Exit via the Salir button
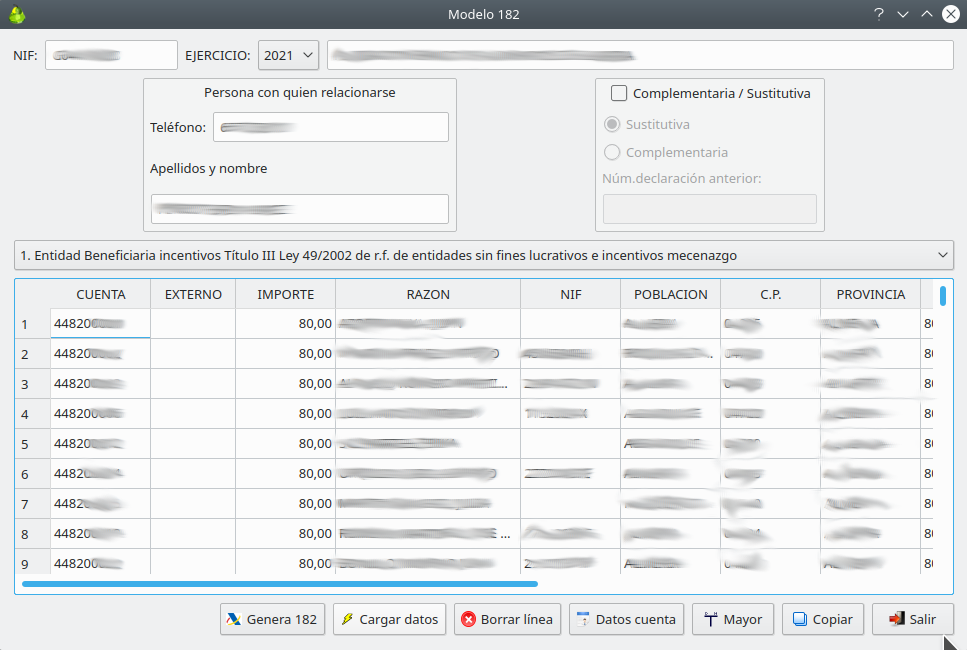967x650 pixels. [x=913, y=619]
